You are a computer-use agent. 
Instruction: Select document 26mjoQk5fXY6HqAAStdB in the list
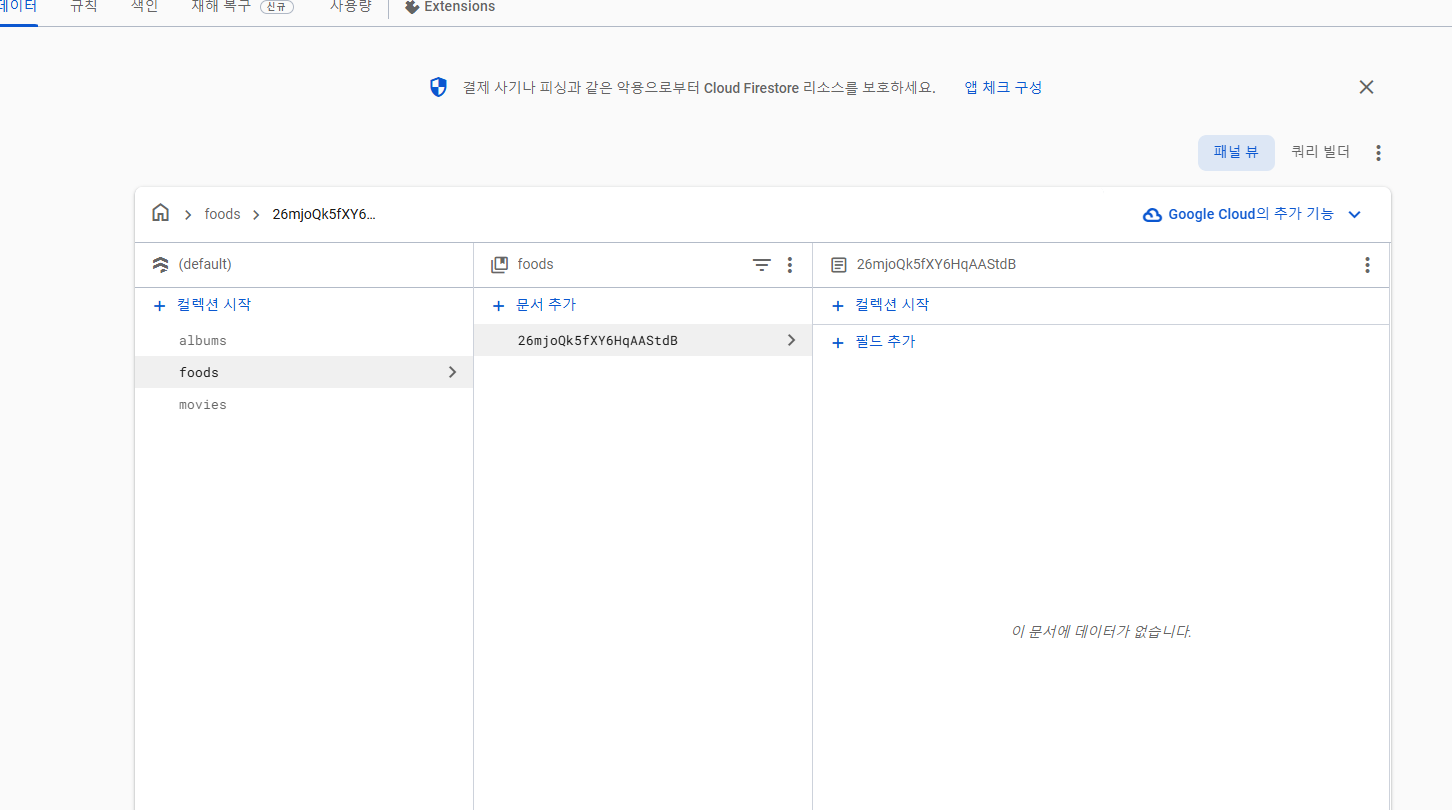tap(643, 341)
